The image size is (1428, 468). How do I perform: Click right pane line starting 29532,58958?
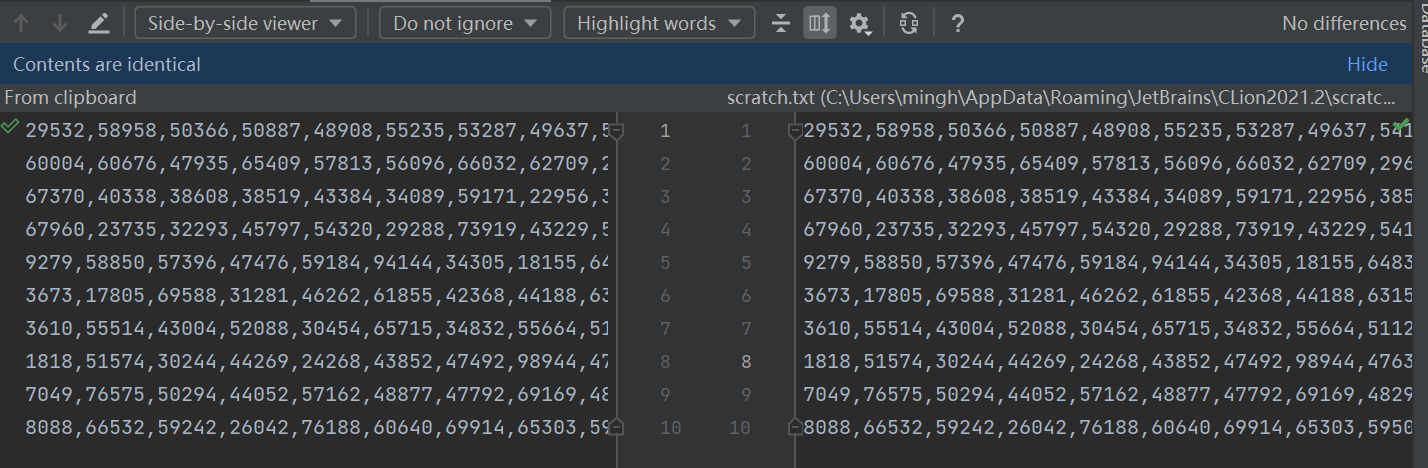click(1107, 131)
